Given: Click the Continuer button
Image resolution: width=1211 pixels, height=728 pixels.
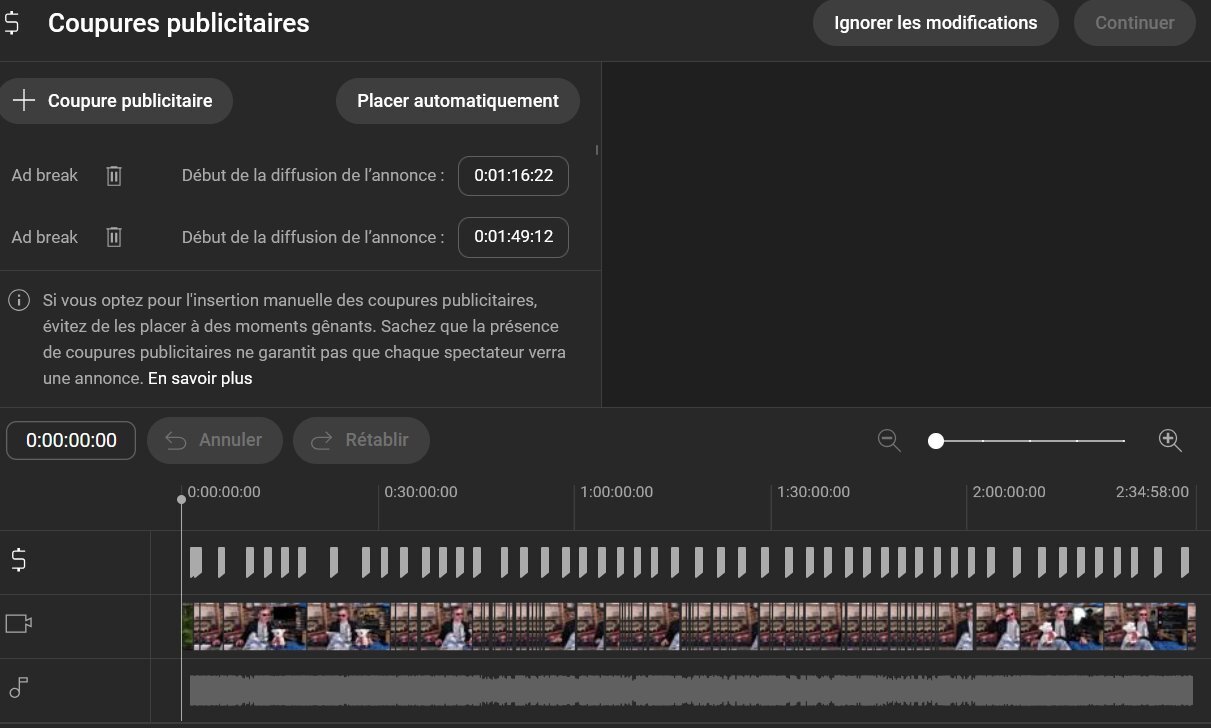Looking at the screenshot, I should [x=1135, y=23].
